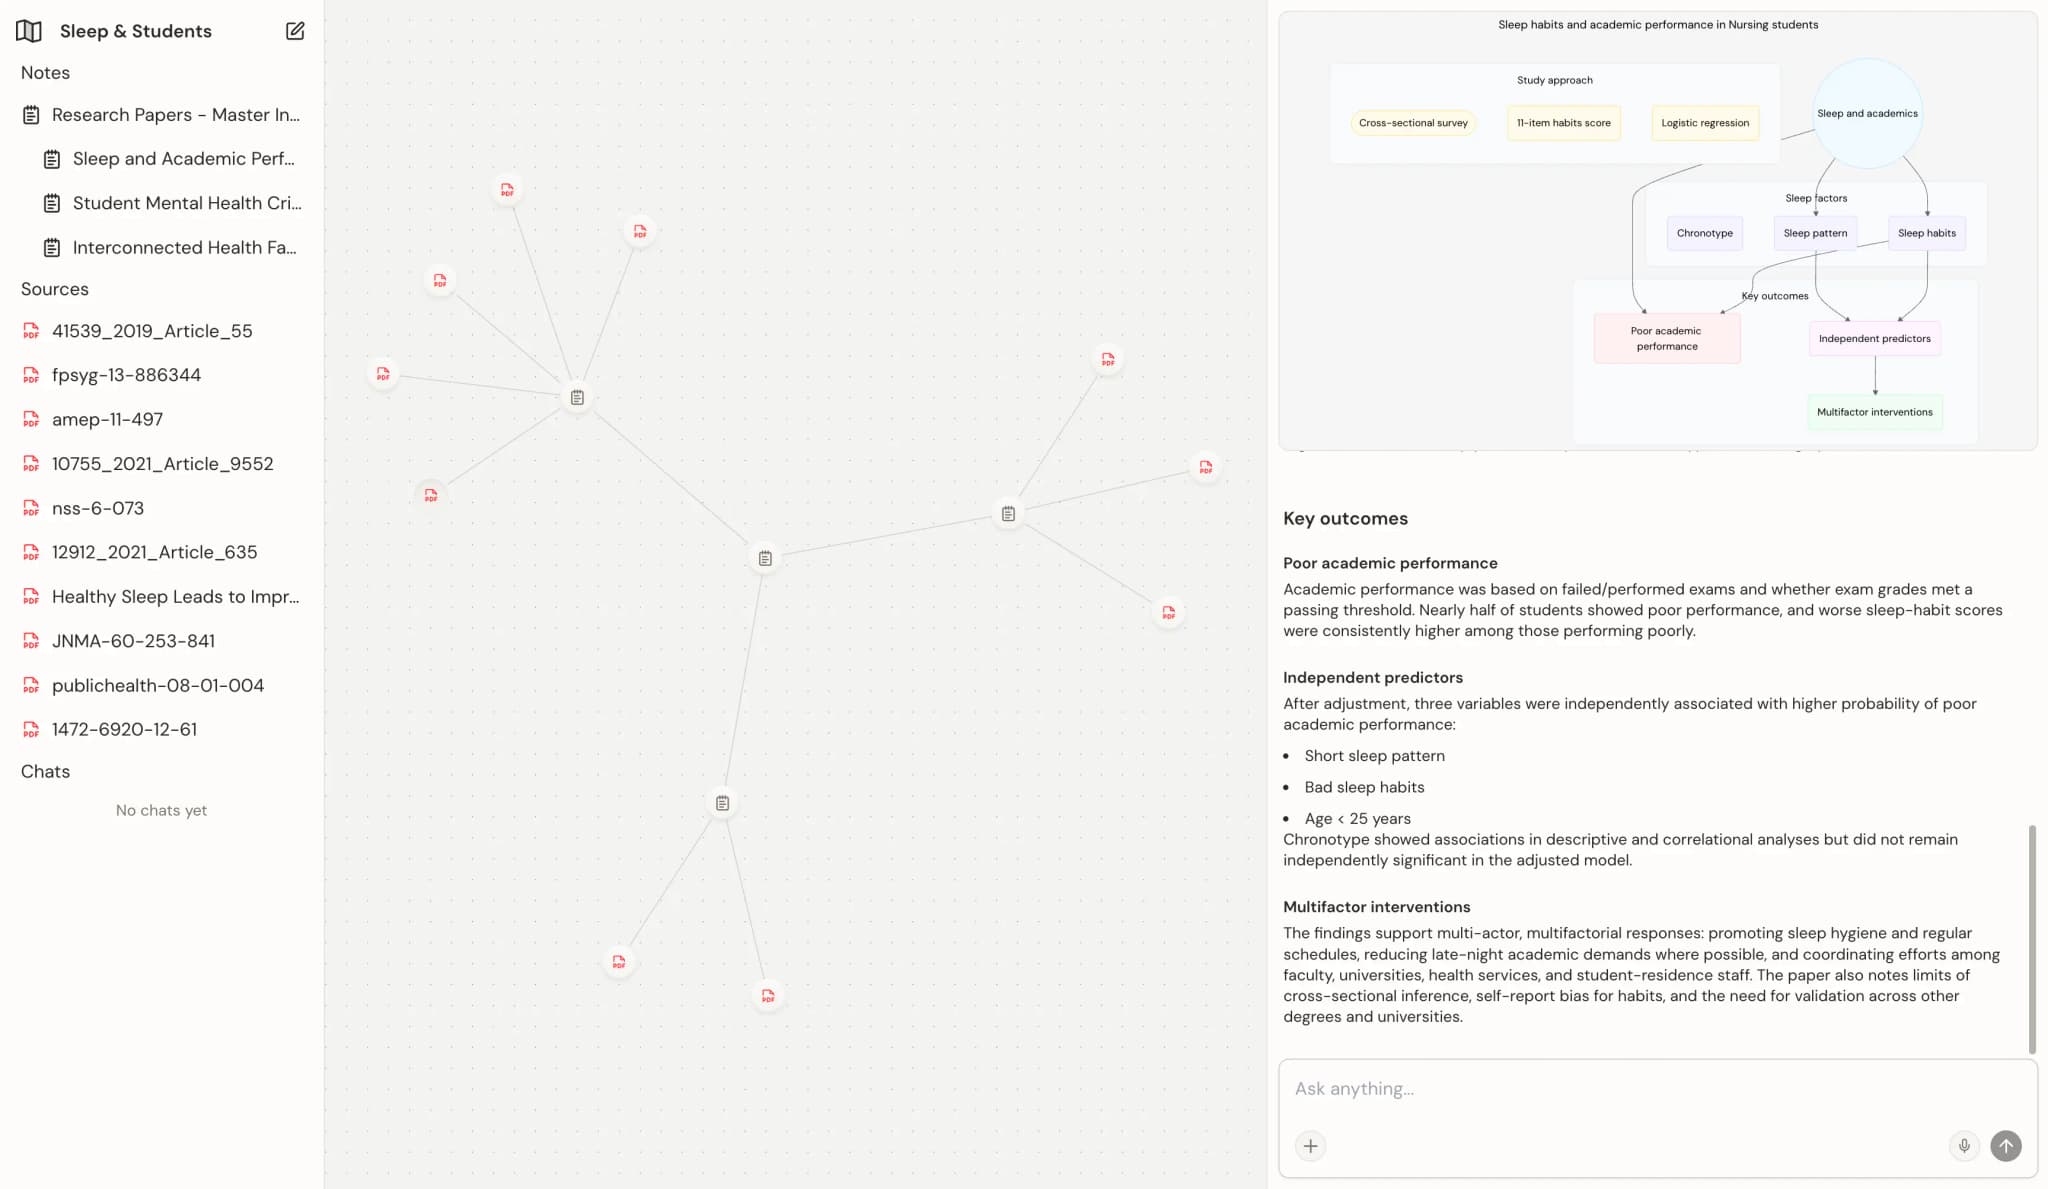The image size is (2048, 1189).
Task: Open the Sleep and Academic Perf... note
Action: click(183, 158)
